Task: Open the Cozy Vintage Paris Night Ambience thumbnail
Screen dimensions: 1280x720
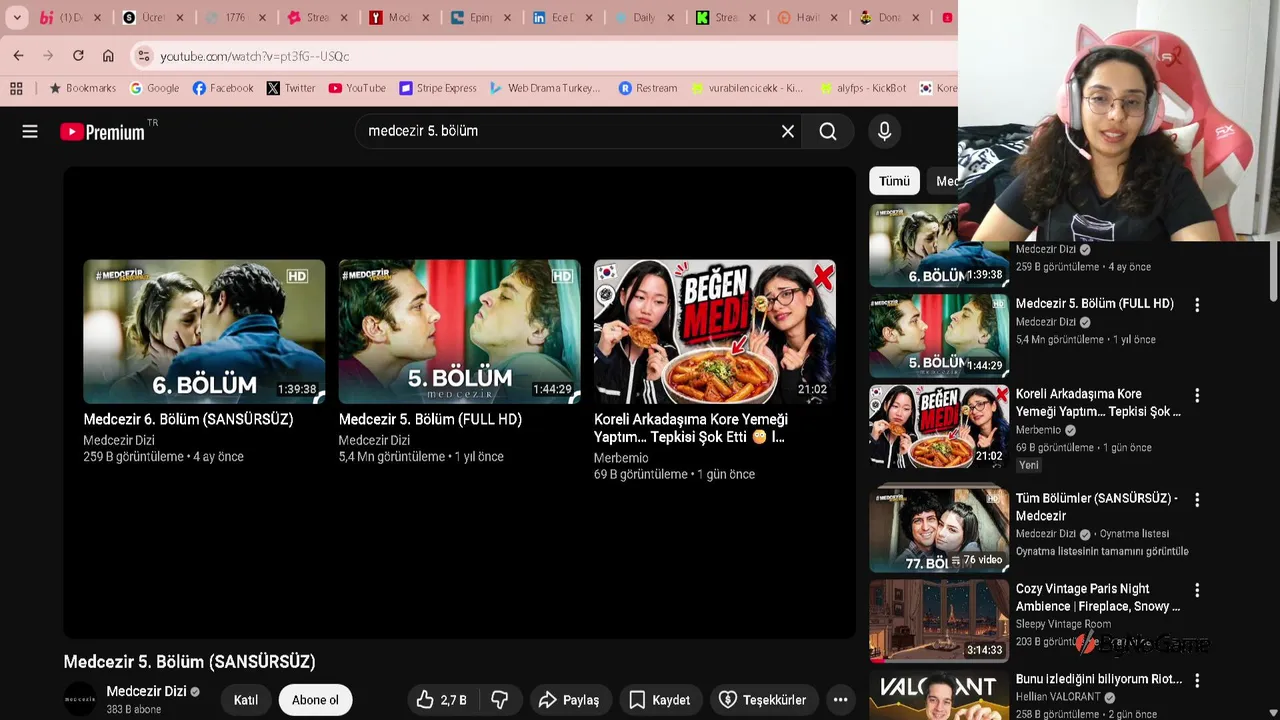Action: 939,620
